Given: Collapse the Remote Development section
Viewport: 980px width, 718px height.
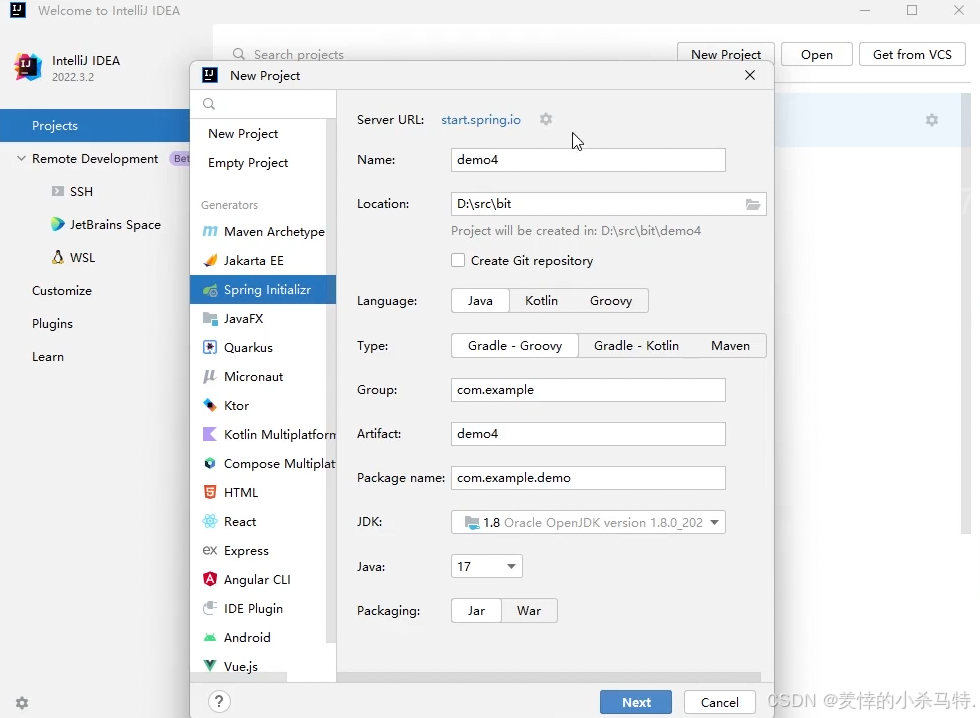Looking at the screenshot, I should point(21,159).
